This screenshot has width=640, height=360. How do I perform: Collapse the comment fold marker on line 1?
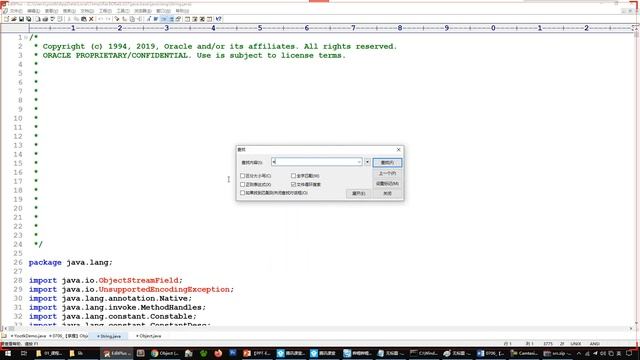26,38
